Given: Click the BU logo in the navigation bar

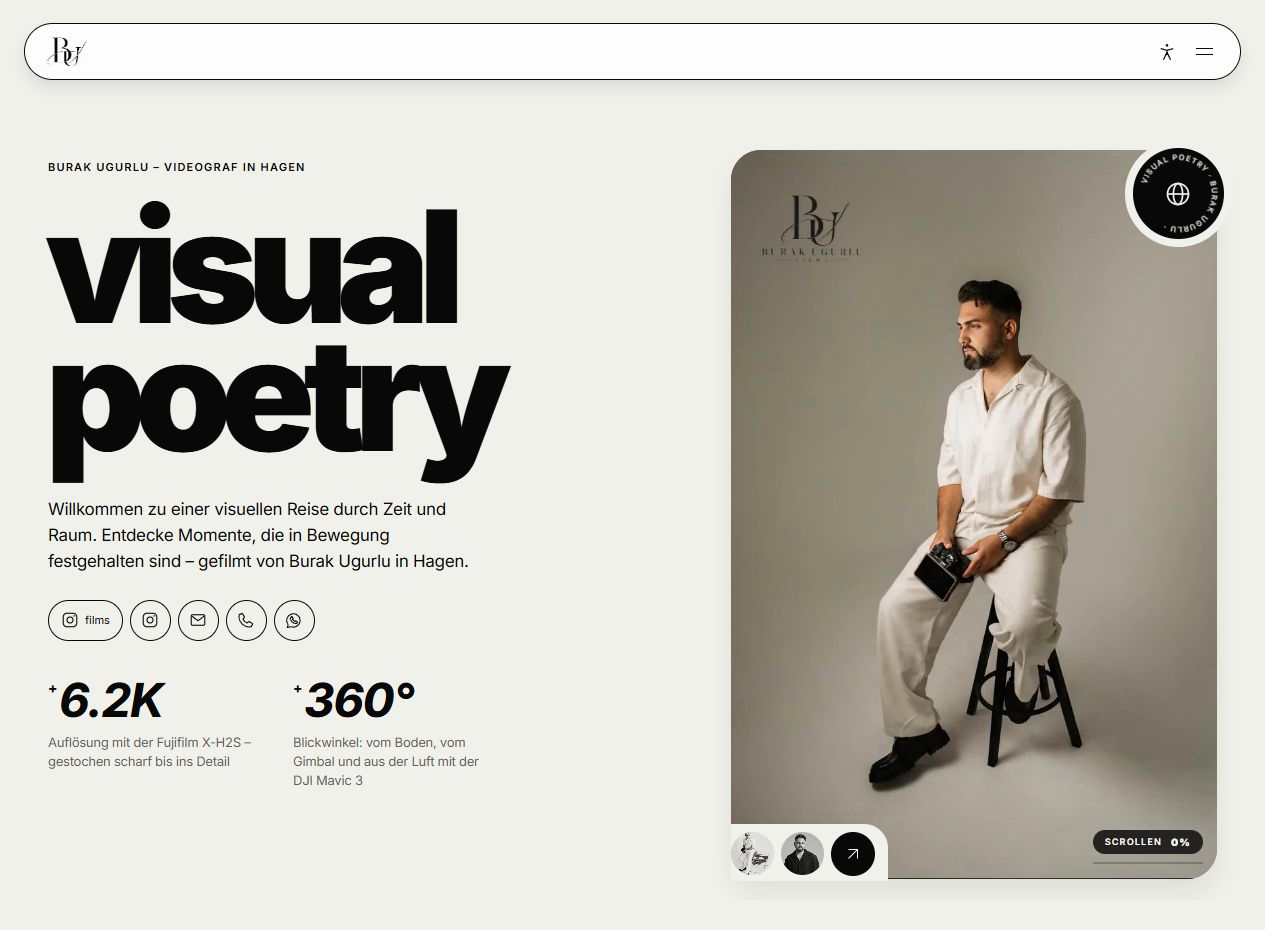Looking at the screenshot, I should tap(68, 51).
